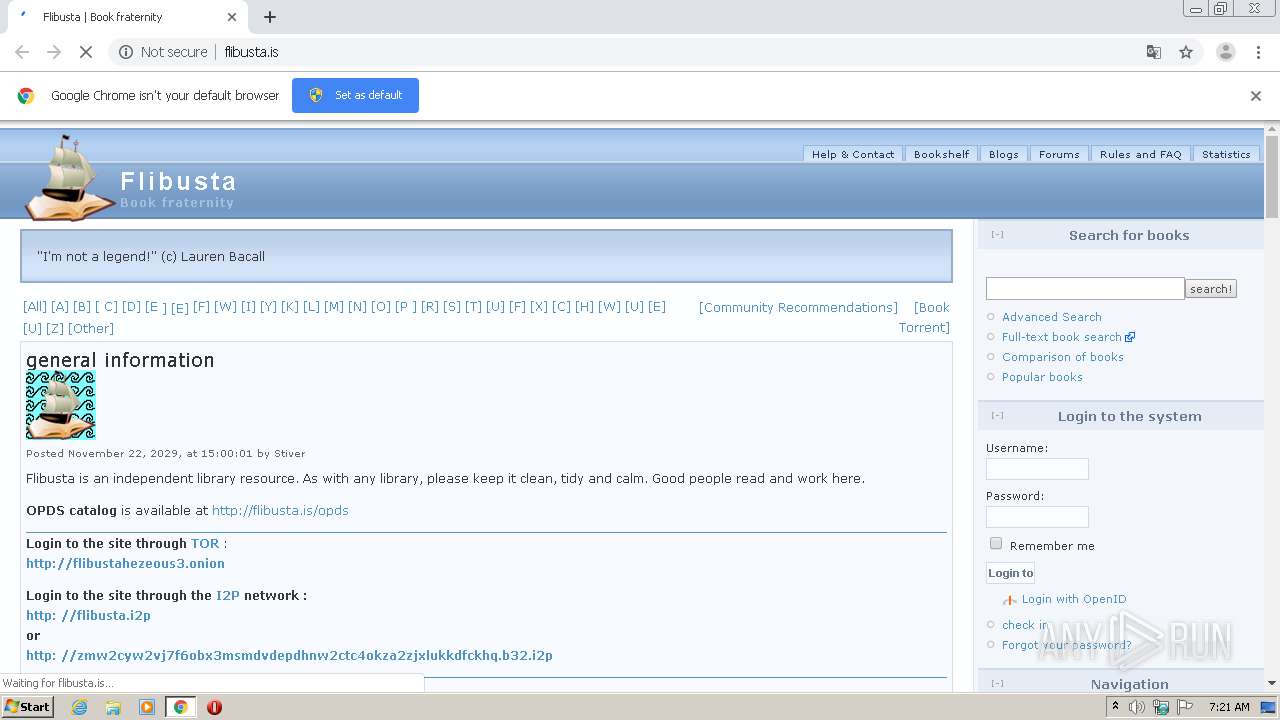
Task: Open the Advanced Search link
Action: coord(1052,317)
